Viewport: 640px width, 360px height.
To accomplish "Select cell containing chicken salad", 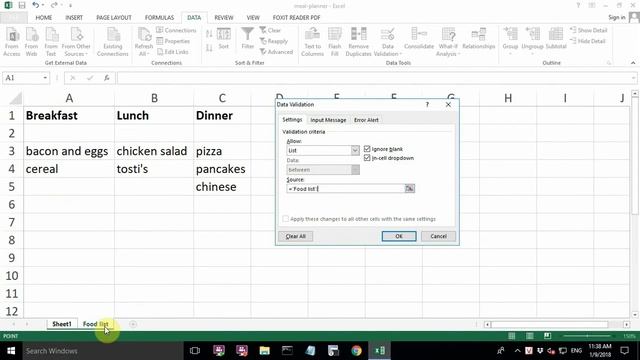I will click(154, 151).
